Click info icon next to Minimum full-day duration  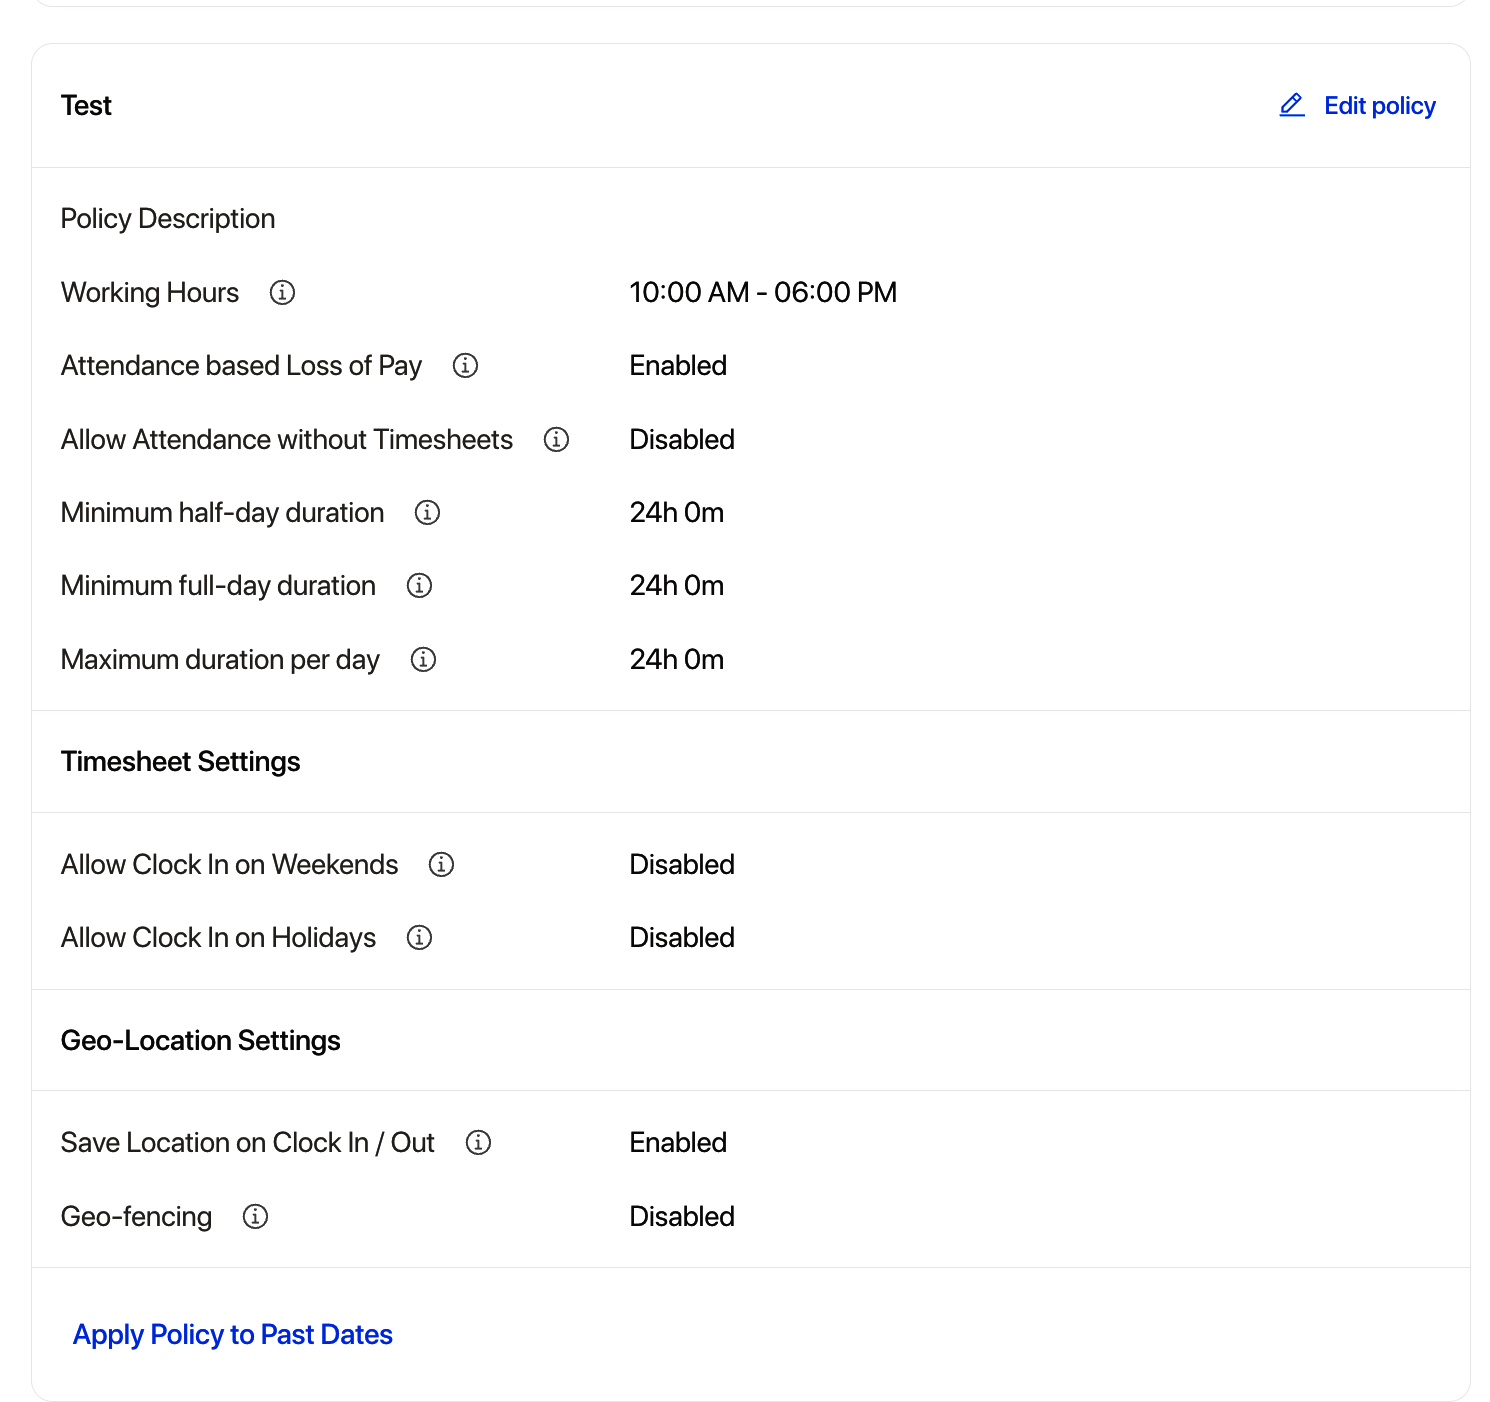click(x=419, y=585)
